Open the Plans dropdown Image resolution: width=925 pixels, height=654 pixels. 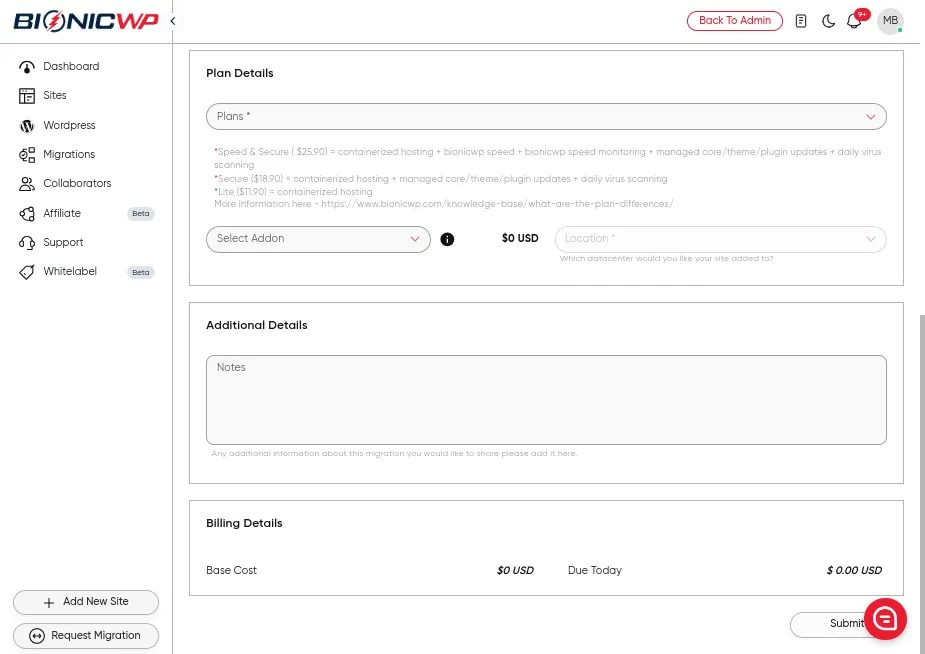coord(546,117)
